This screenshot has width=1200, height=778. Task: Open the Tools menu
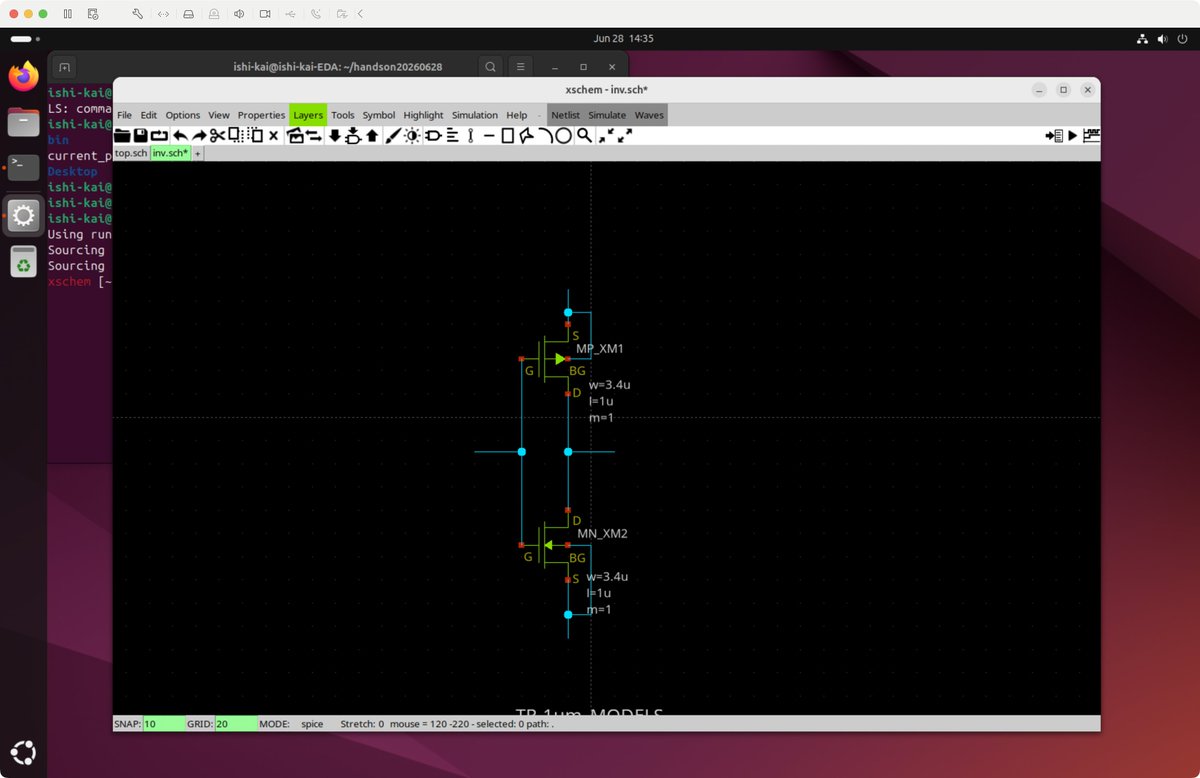point(343,115)
